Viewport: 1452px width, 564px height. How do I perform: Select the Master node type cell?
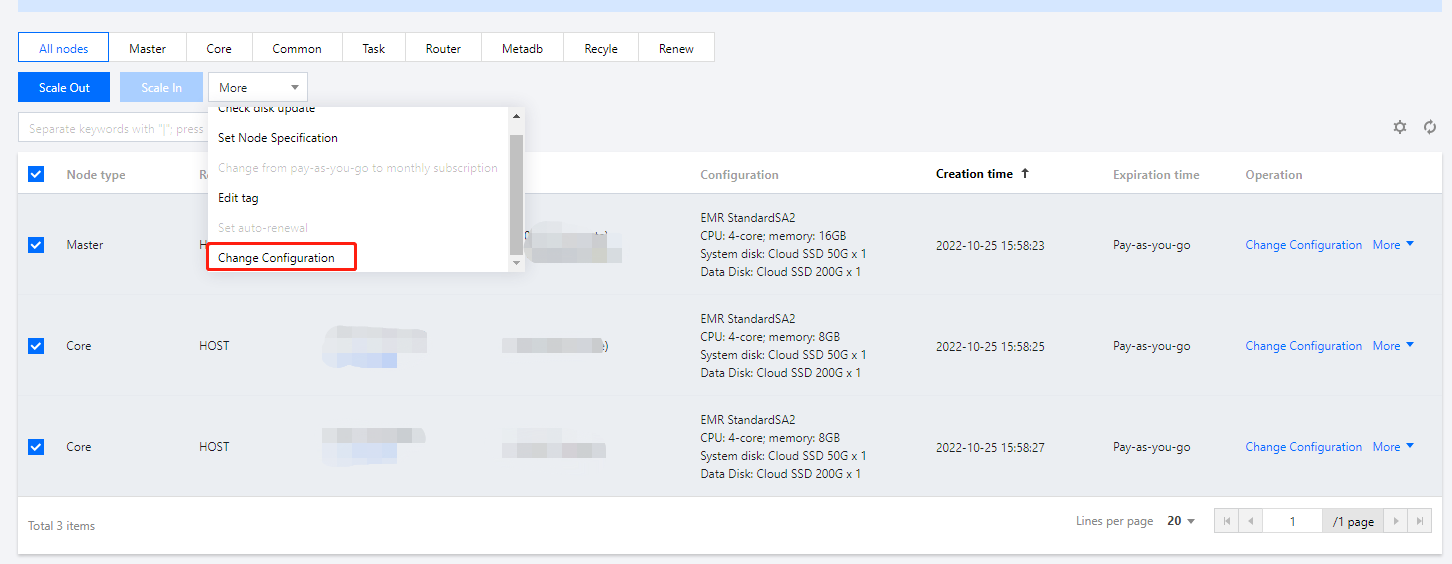[x=85, y=245]
